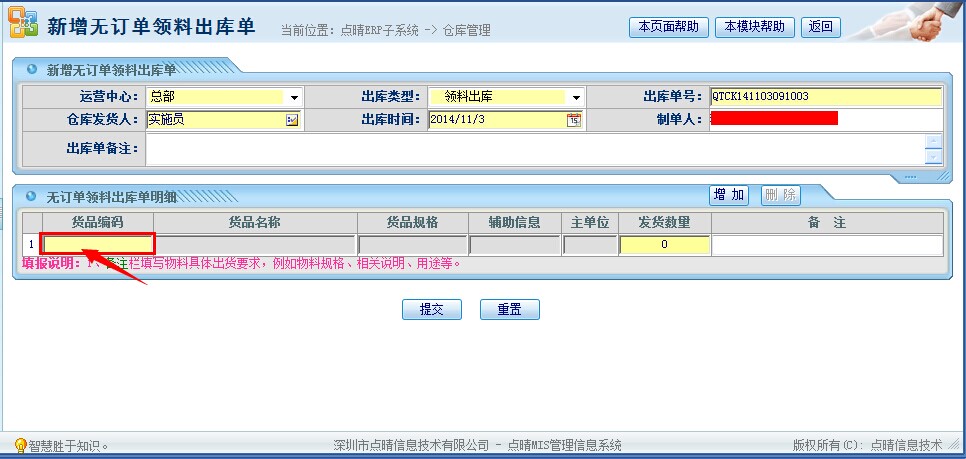The height and width of the screenshot is (459, 966).
Task: Click the ERP logo icon beside the title
Action: 23,26
